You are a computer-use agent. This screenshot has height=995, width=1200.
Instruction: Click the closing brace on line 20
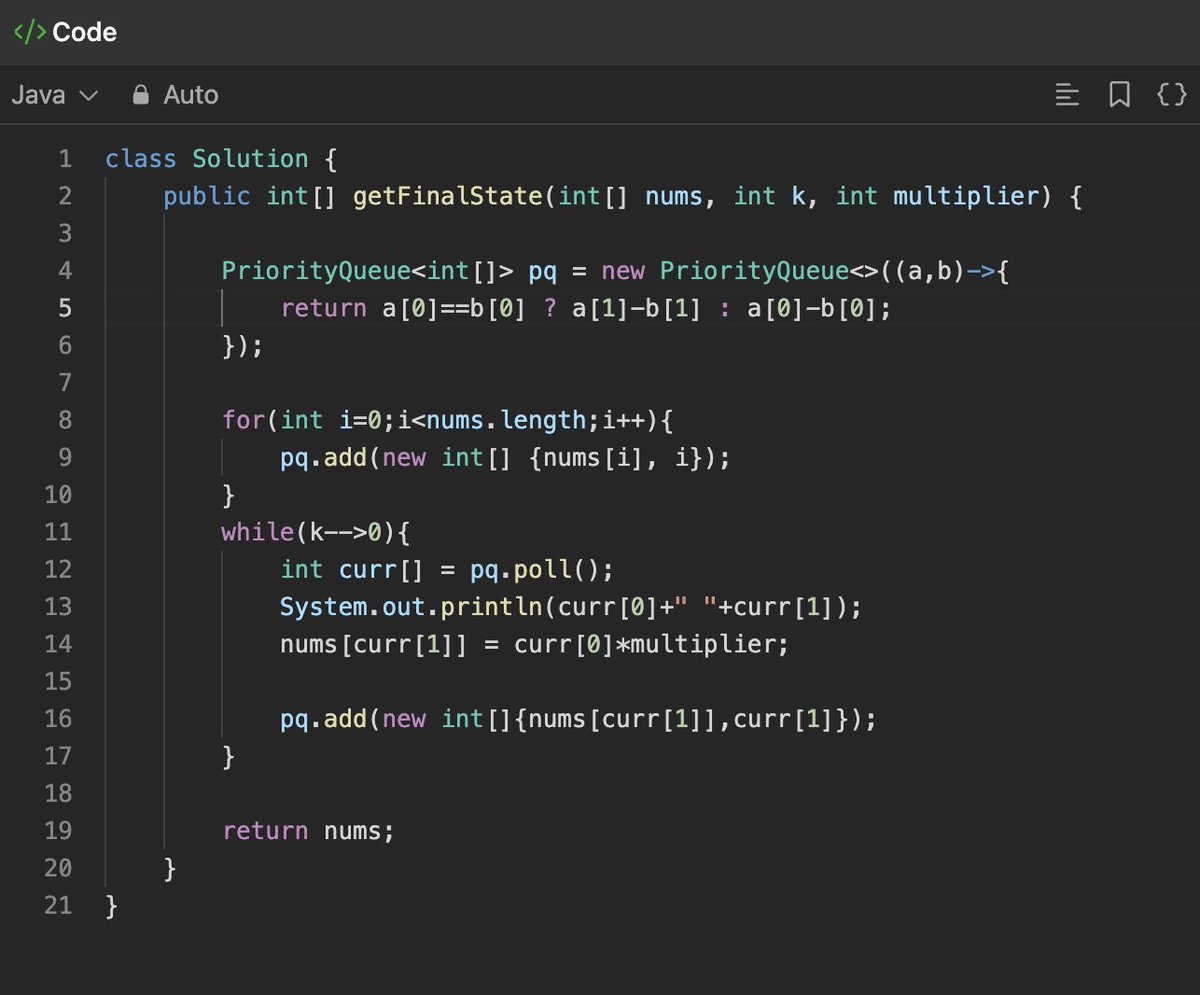170,869
